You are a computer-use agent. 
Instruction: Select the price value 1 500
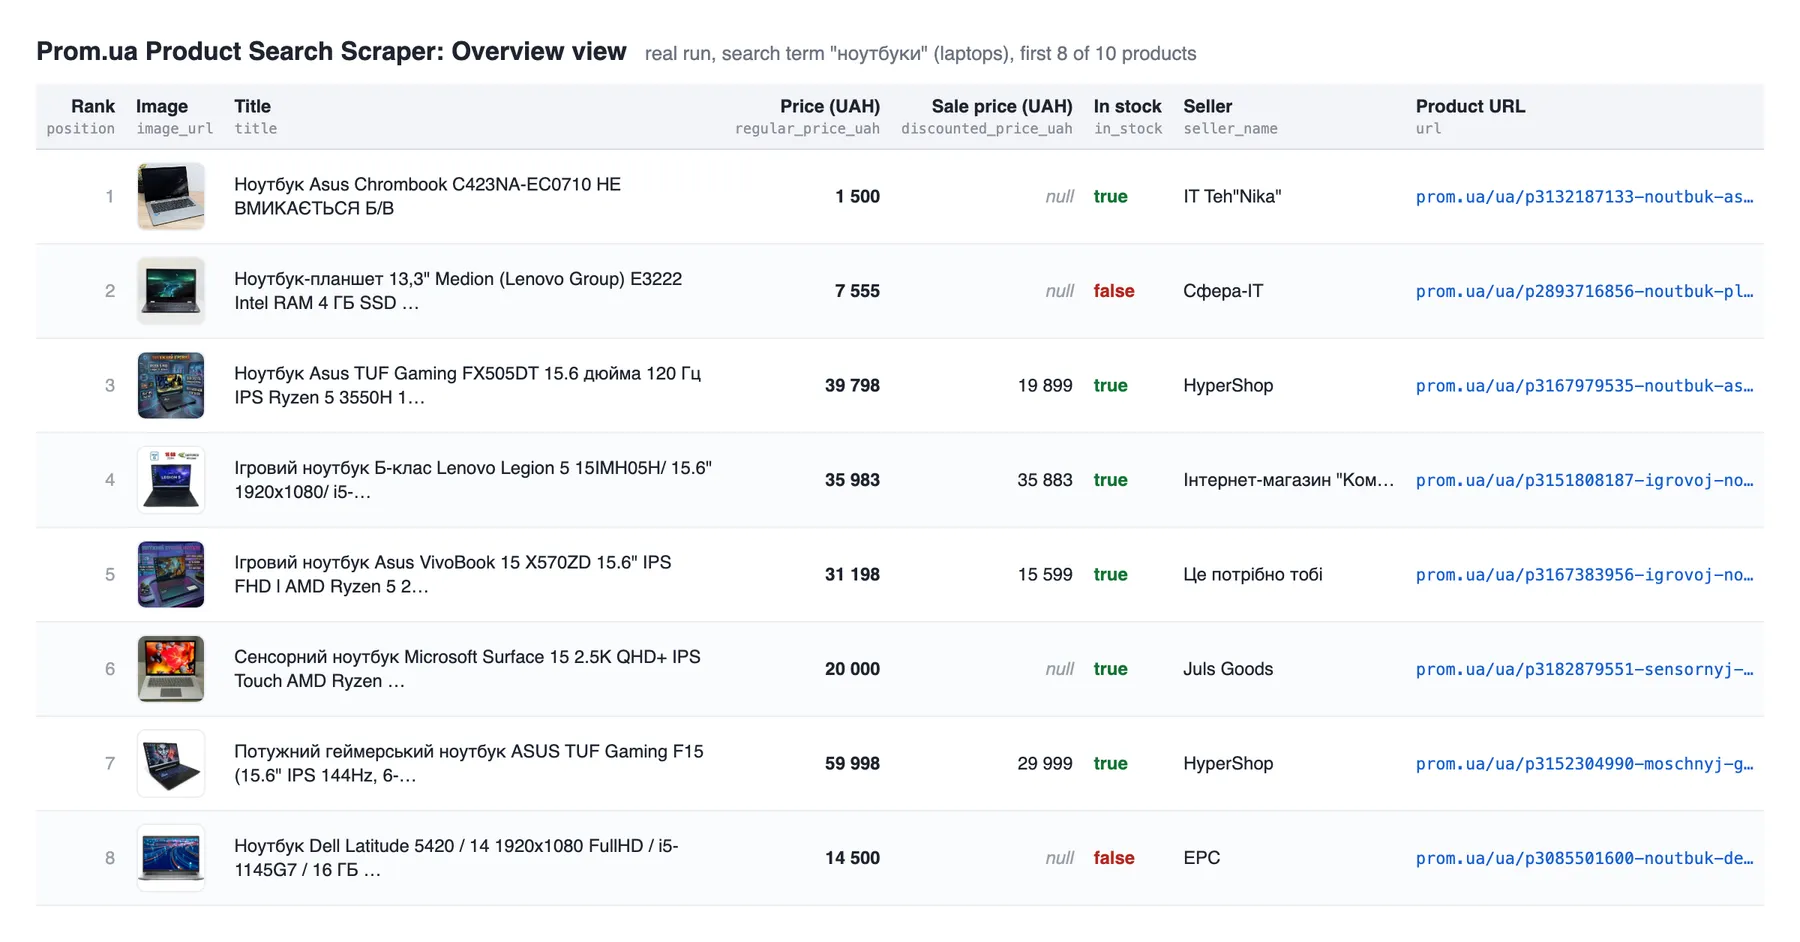click(x=857, y=197)
